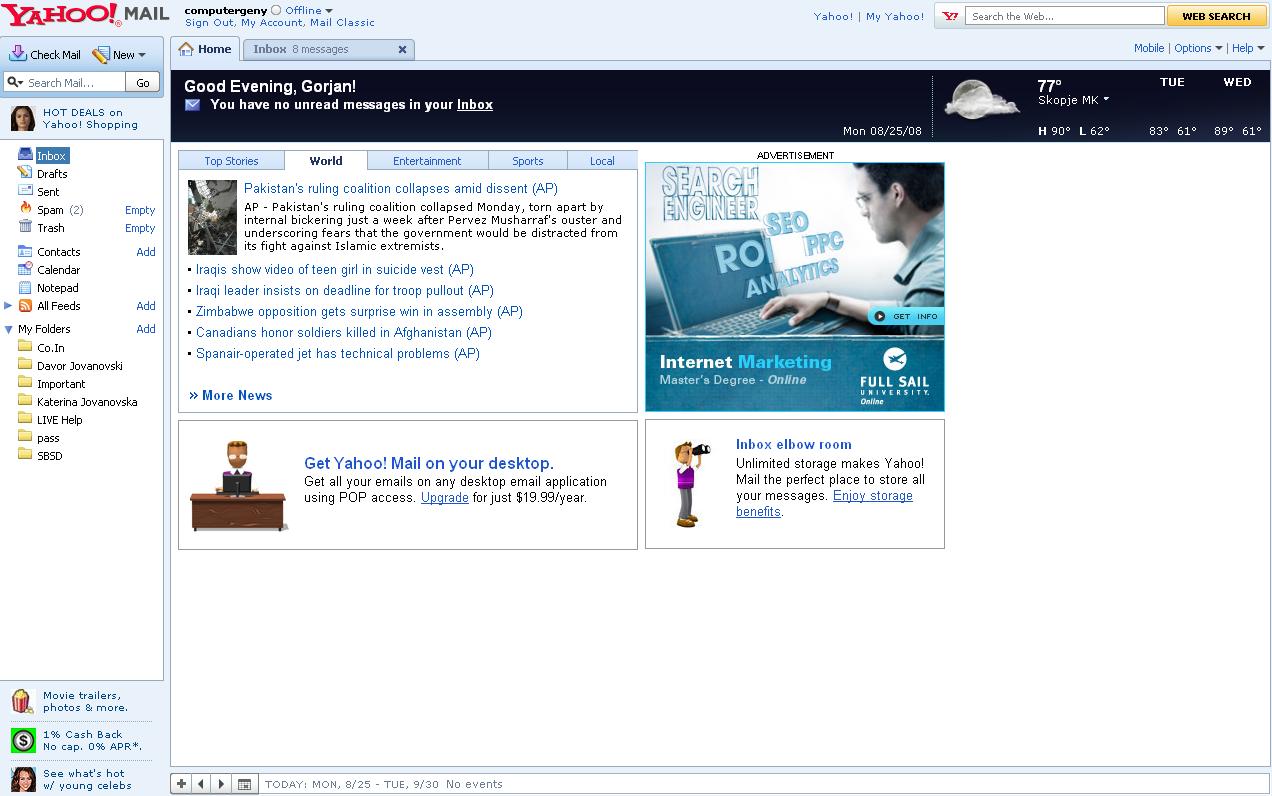Open the Mobile link
This screenshot has height=796, width=1272.
(x=1149, y=48)
